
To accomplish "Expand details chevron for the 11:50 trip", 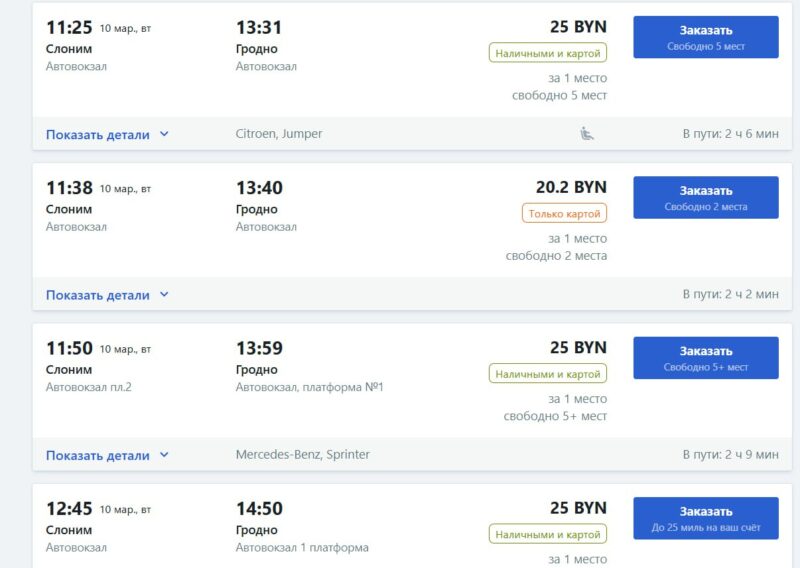I will pyautogui.click(x=164, y=455).
